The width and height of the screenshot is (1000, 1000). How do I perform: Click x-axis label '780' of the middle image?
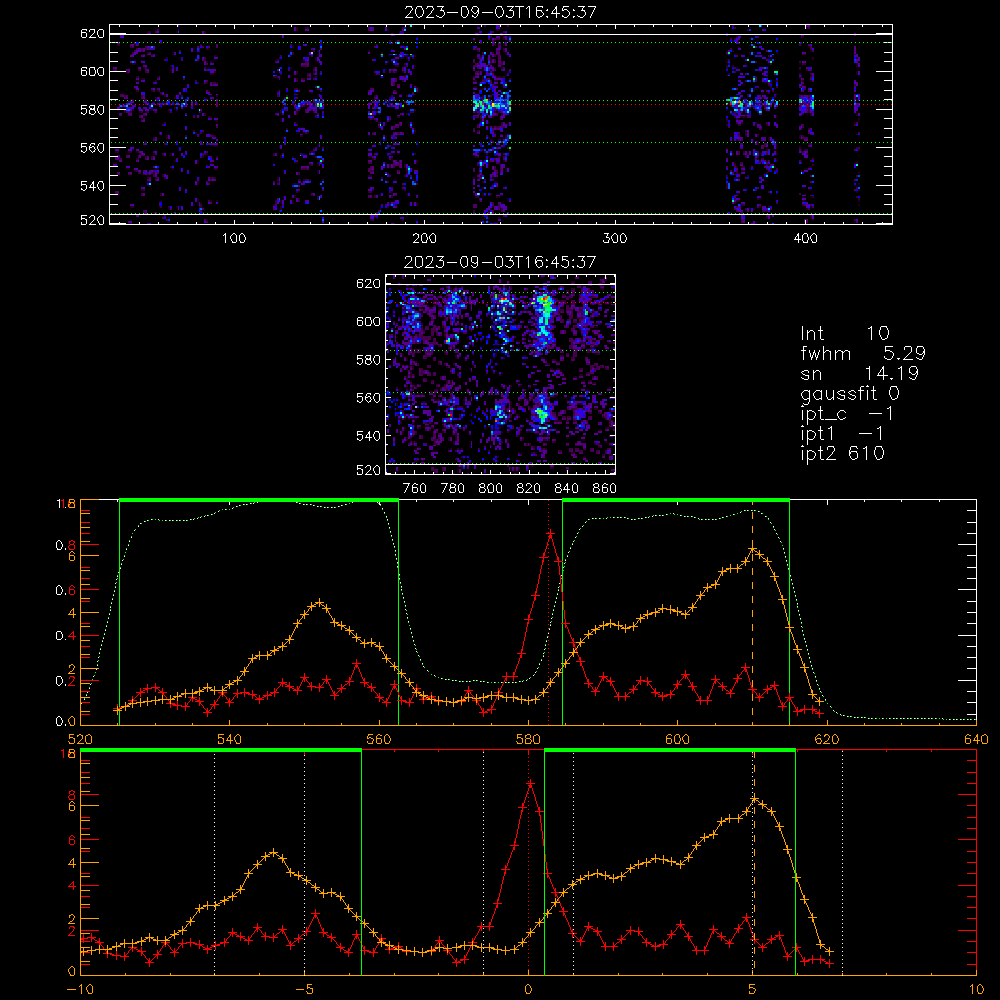[453, 489]
